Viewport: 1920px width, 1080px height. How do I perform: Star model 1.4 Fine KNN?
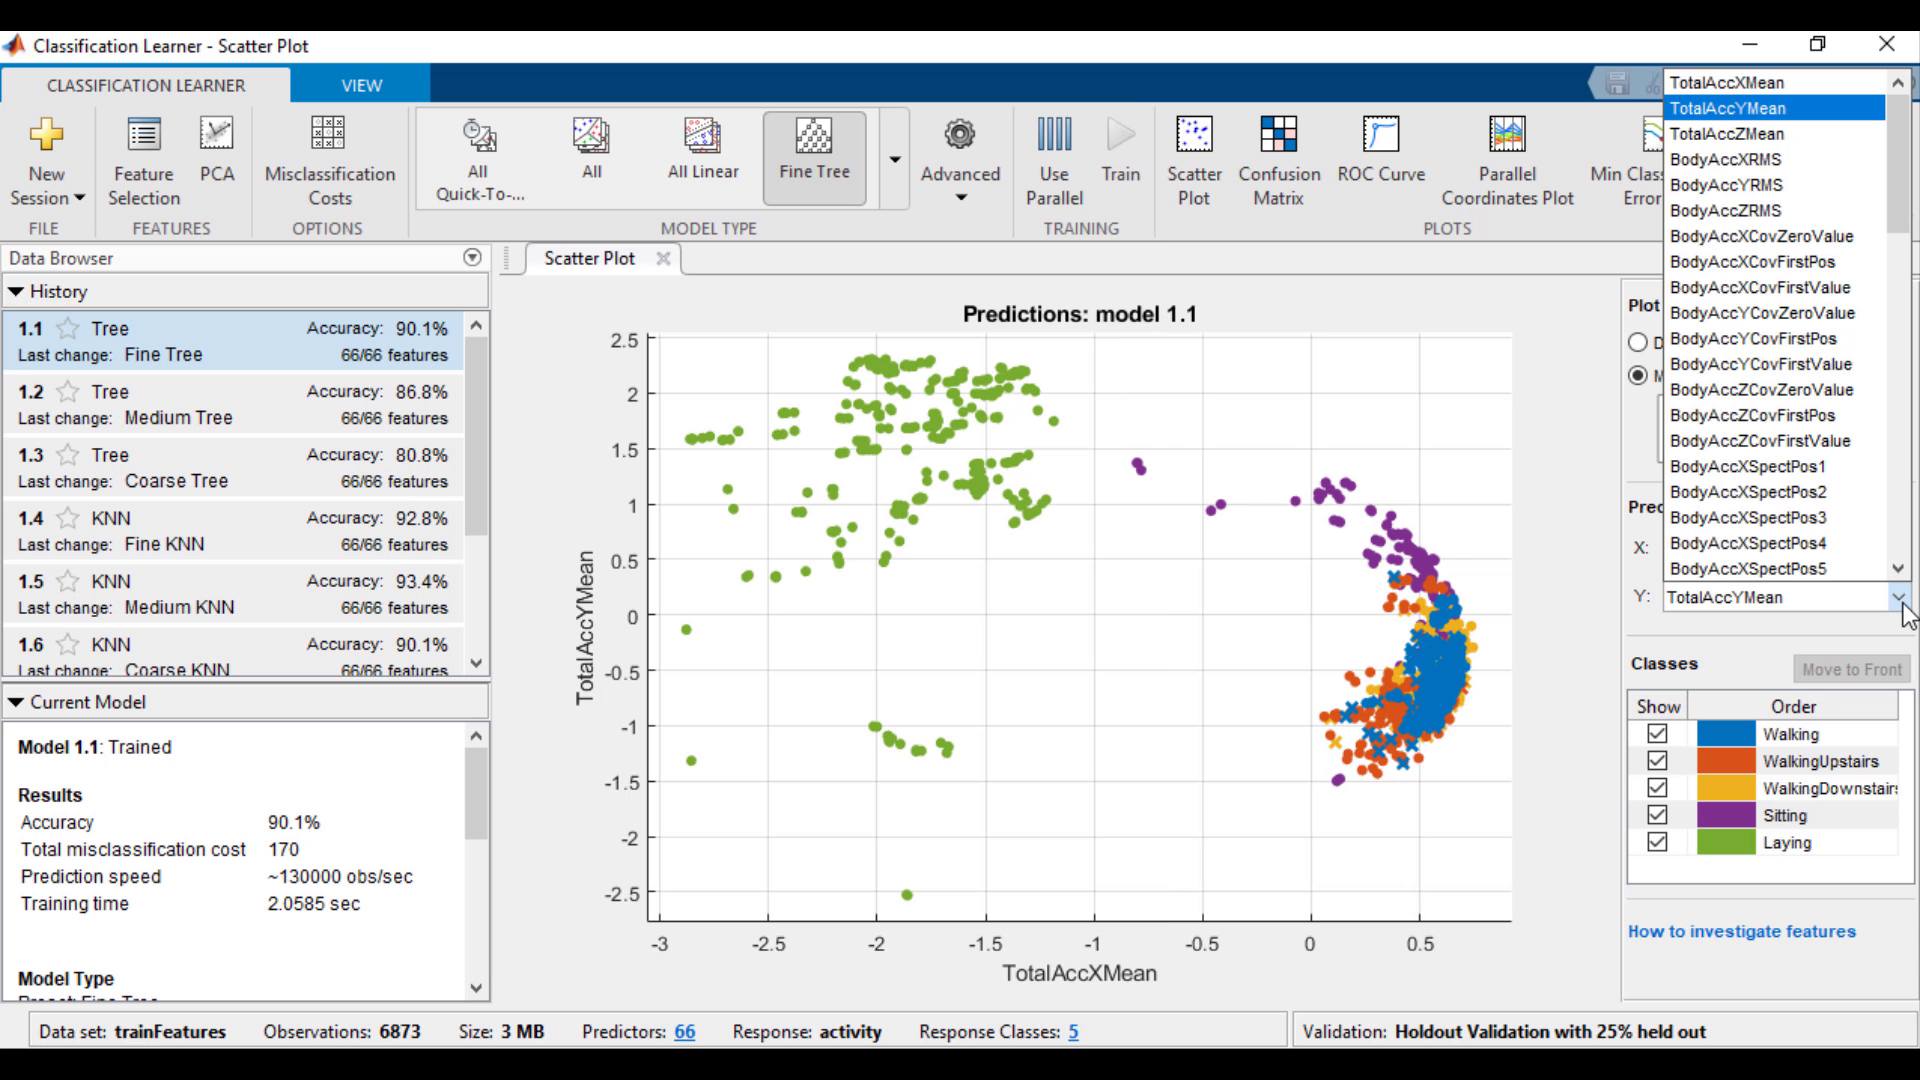pos(68,518)
